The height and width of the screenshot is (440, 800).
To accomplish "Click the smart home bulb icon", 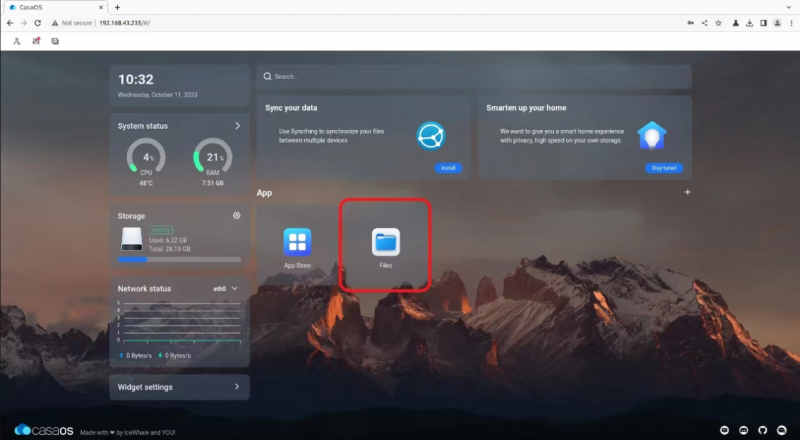I will pyautogui.click(x=652, y=136).
